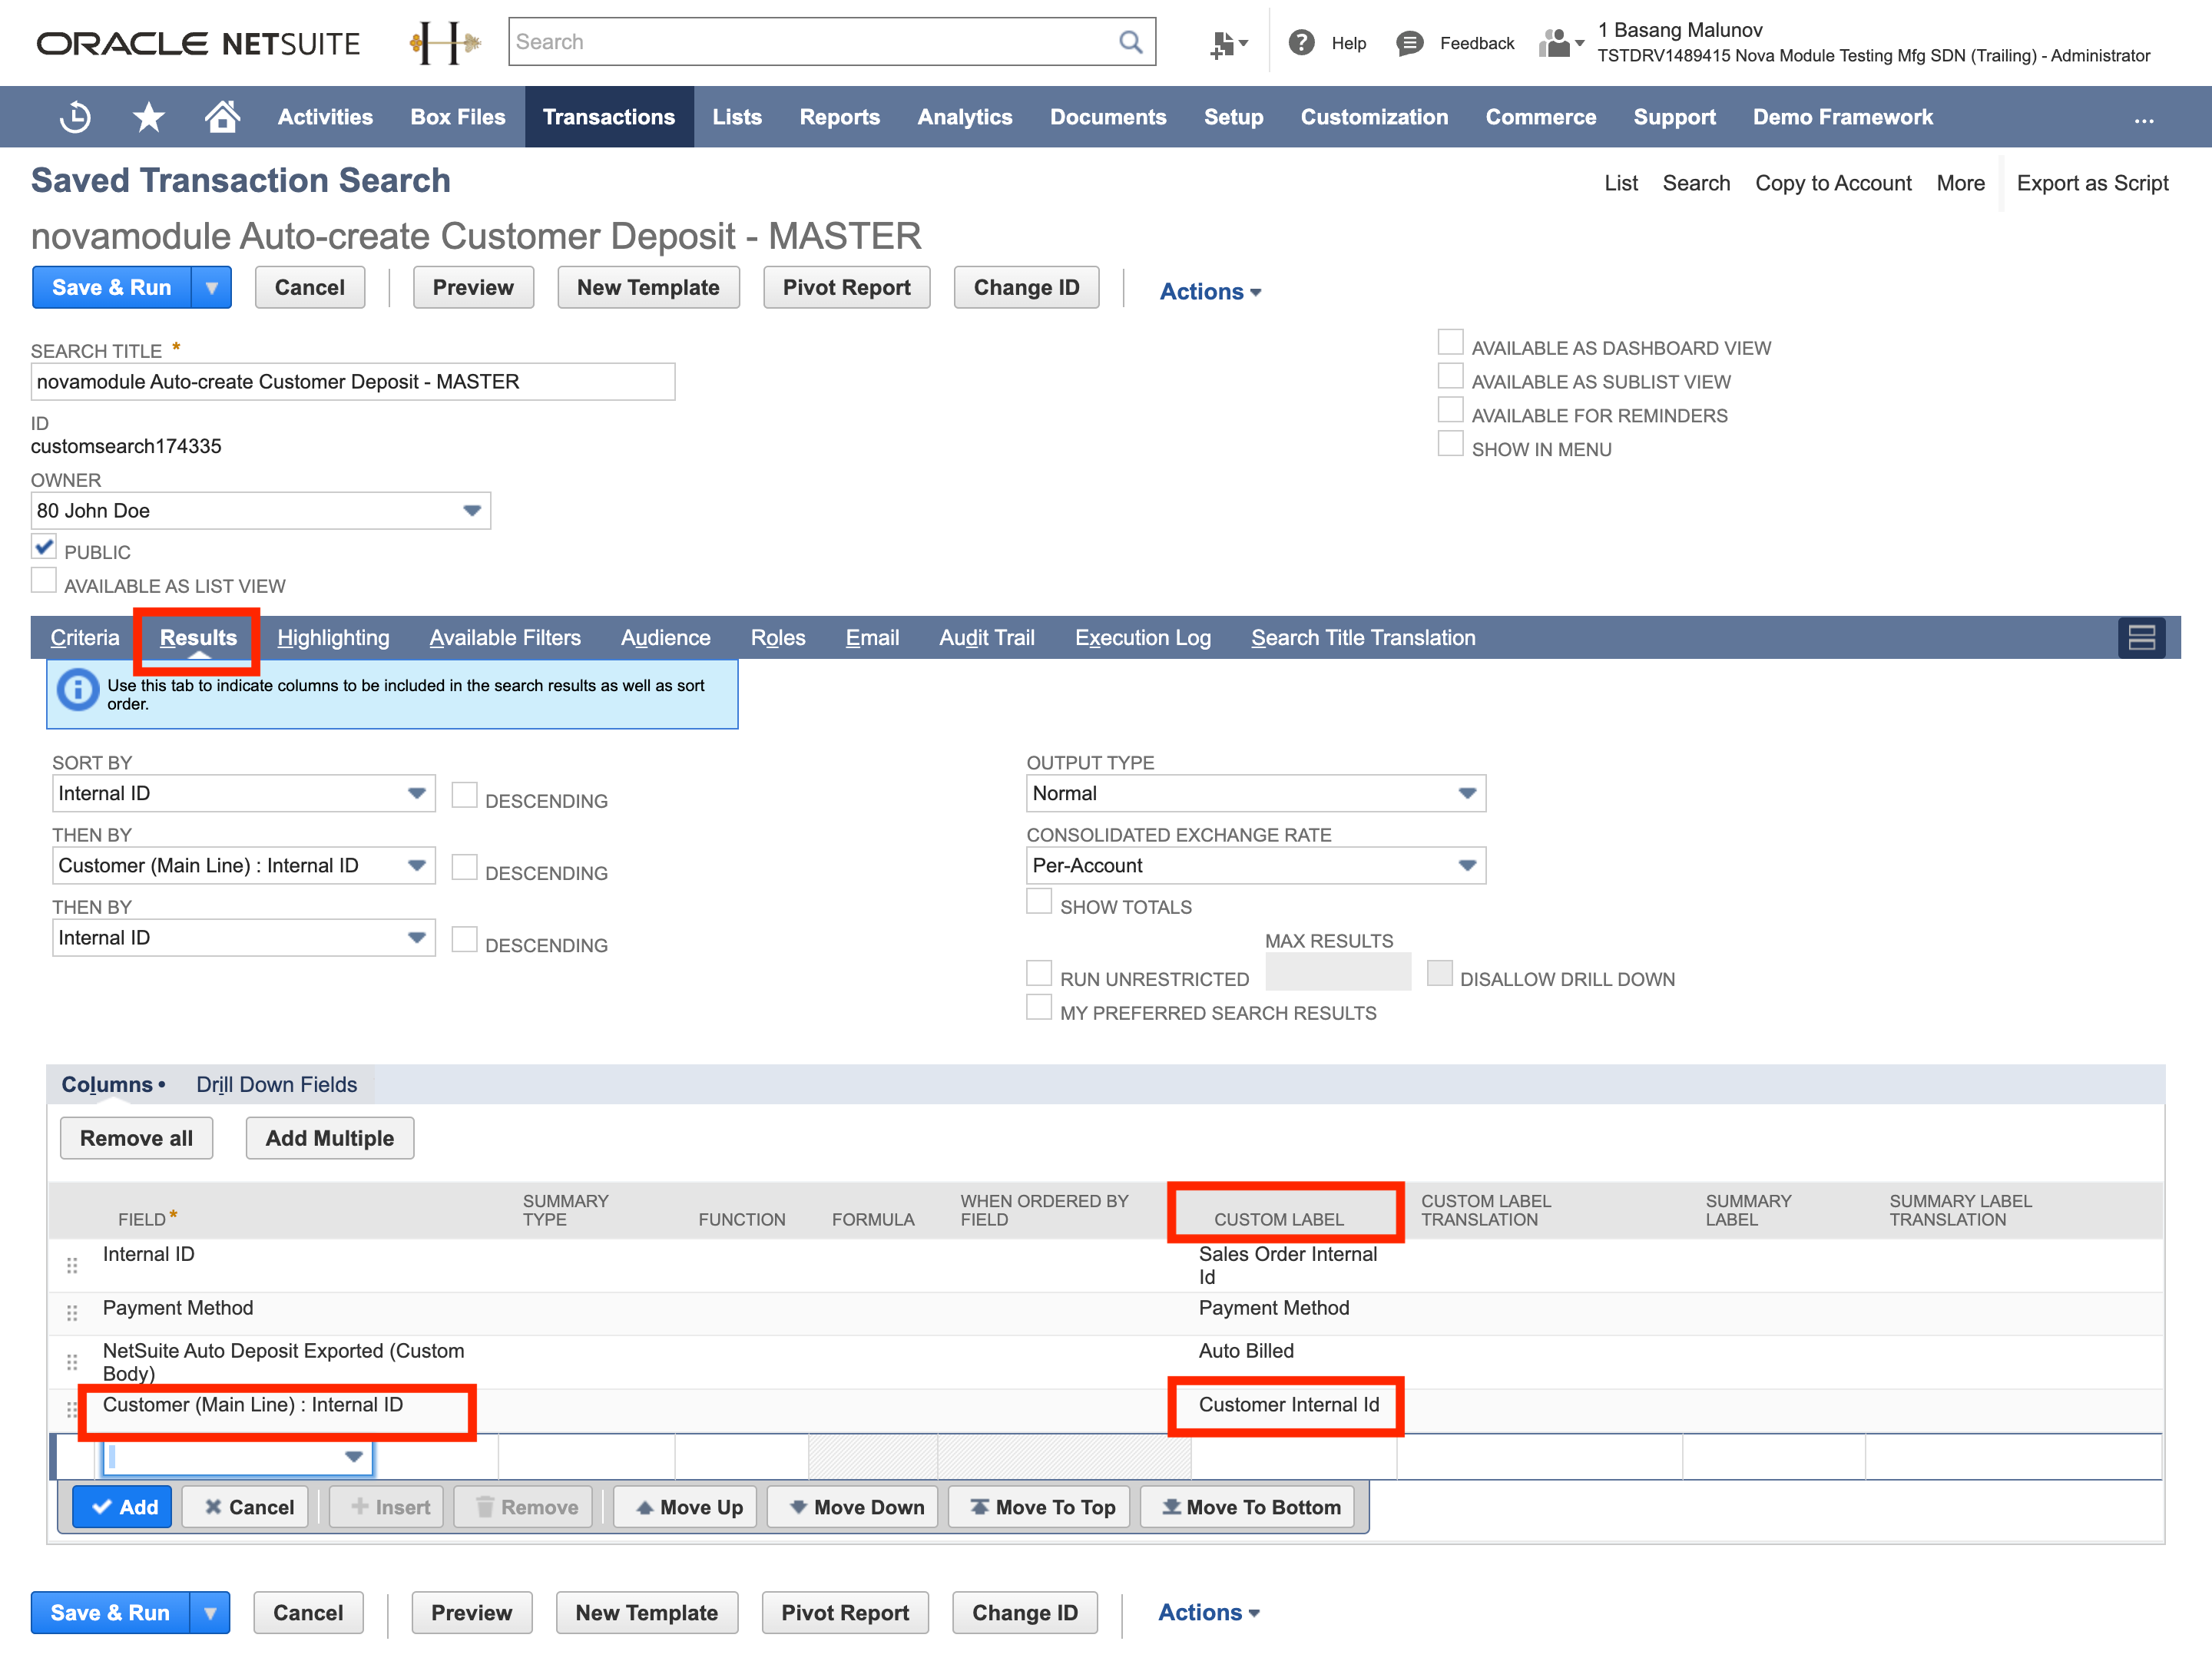Click Remove all columns button
The image size is (2212, 1671).
tap(136, 1139)
